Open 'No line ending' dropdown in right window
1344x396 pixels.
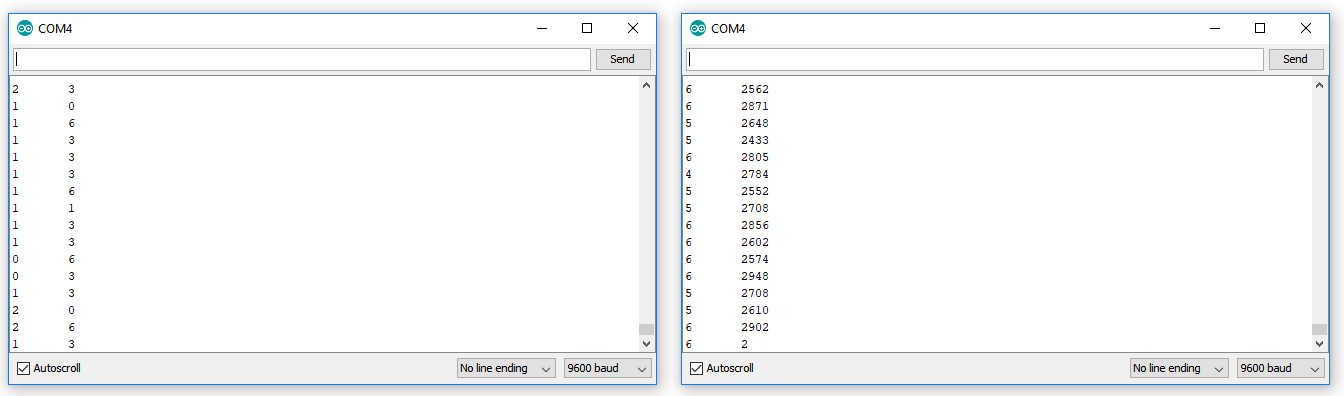coord(1179,368)
